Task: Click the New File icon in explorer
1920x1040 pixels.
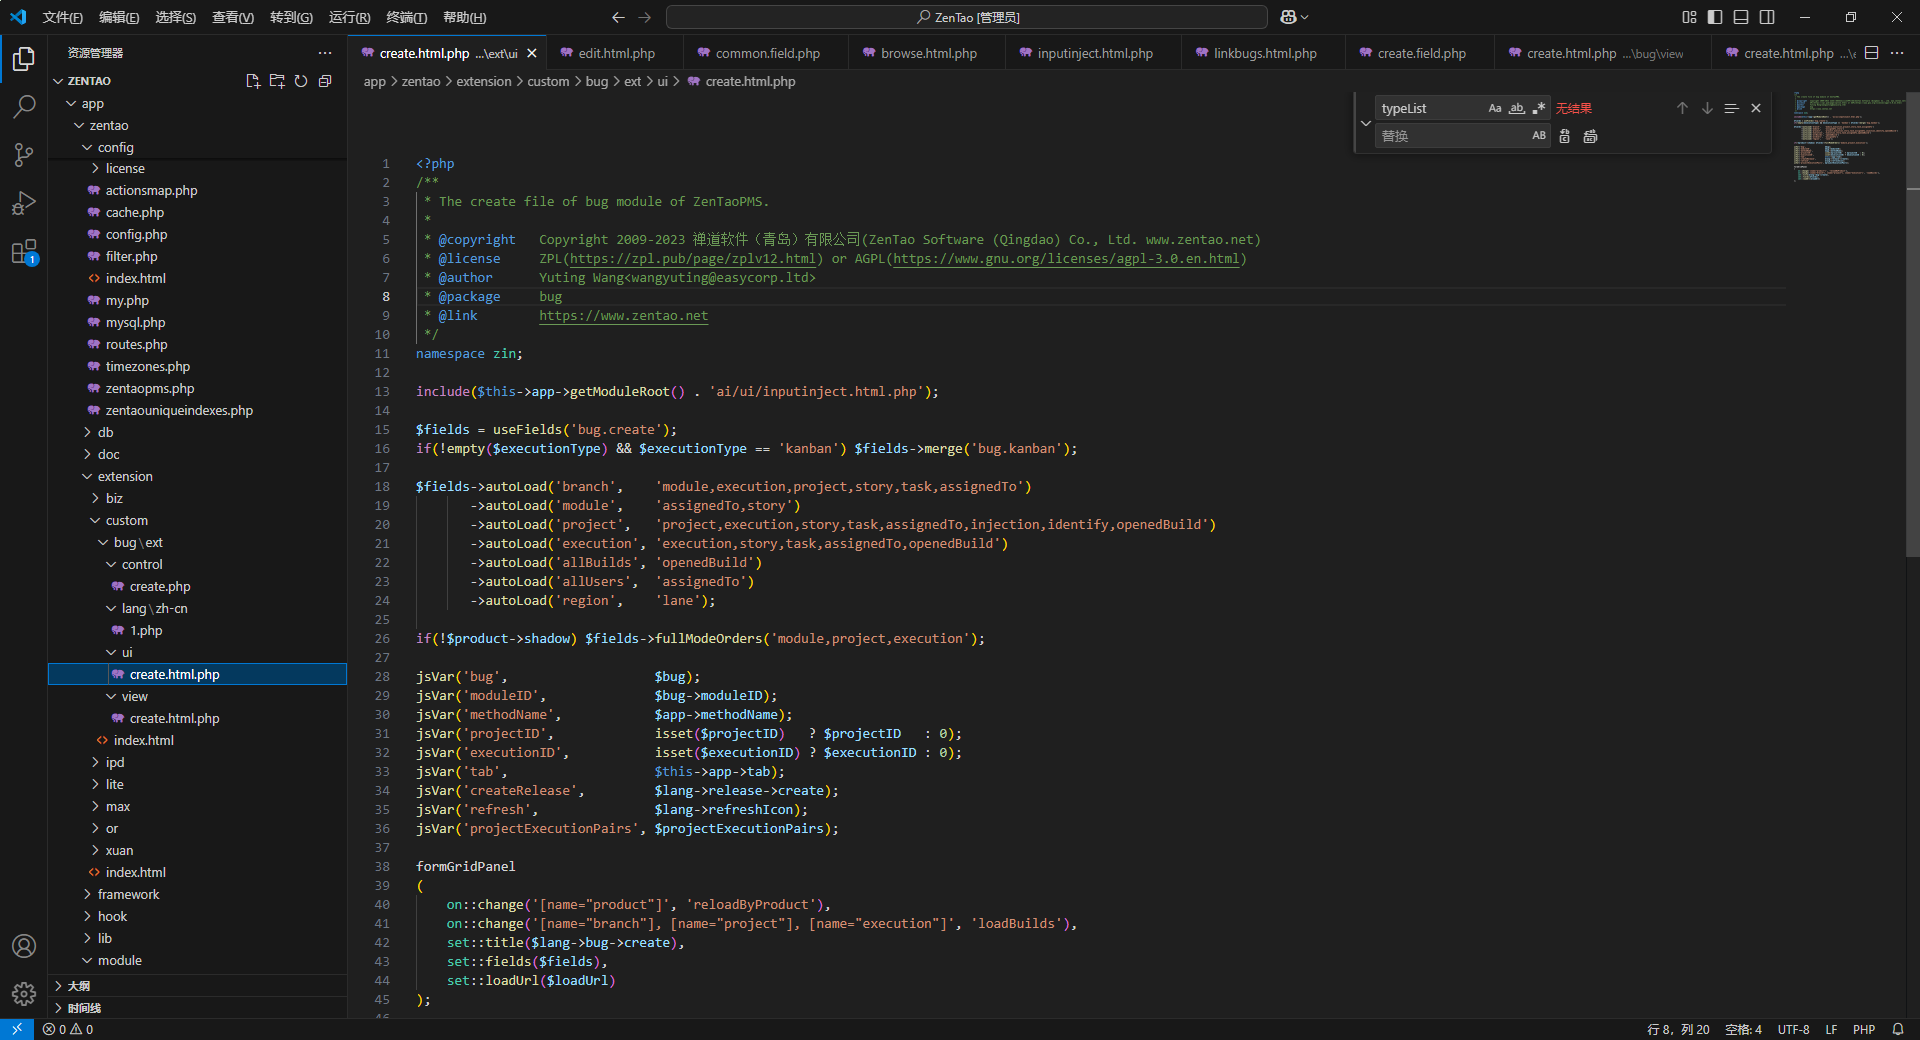Action: [253, 81]
